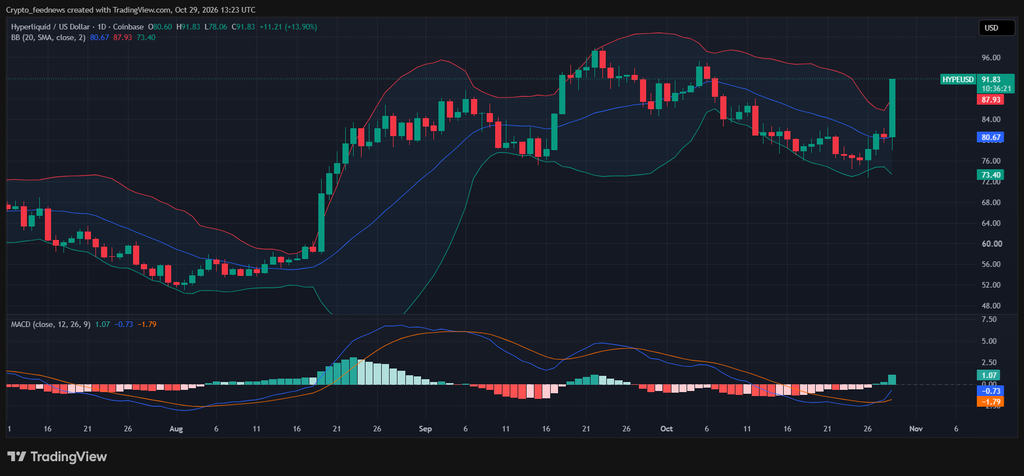This screenshot has height=476, width=1024.
Task: Click the green 1.07 value in MACD legend
Action: coord(102,324)
